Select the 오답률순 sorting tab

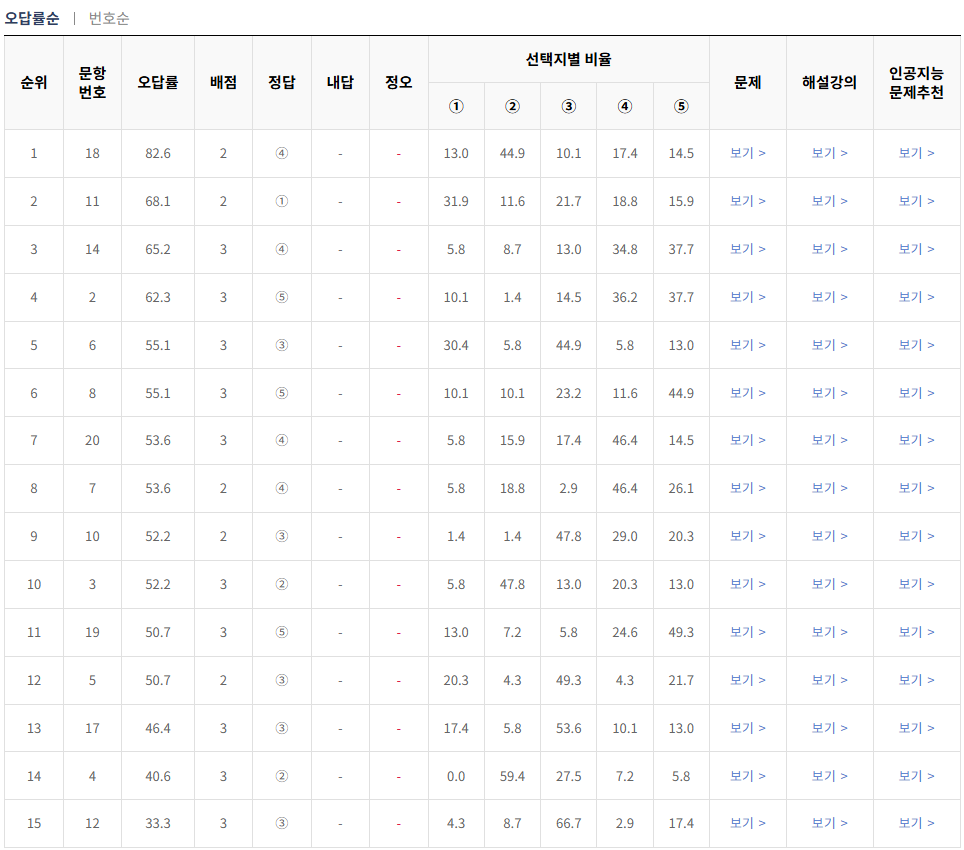point(37,17)
